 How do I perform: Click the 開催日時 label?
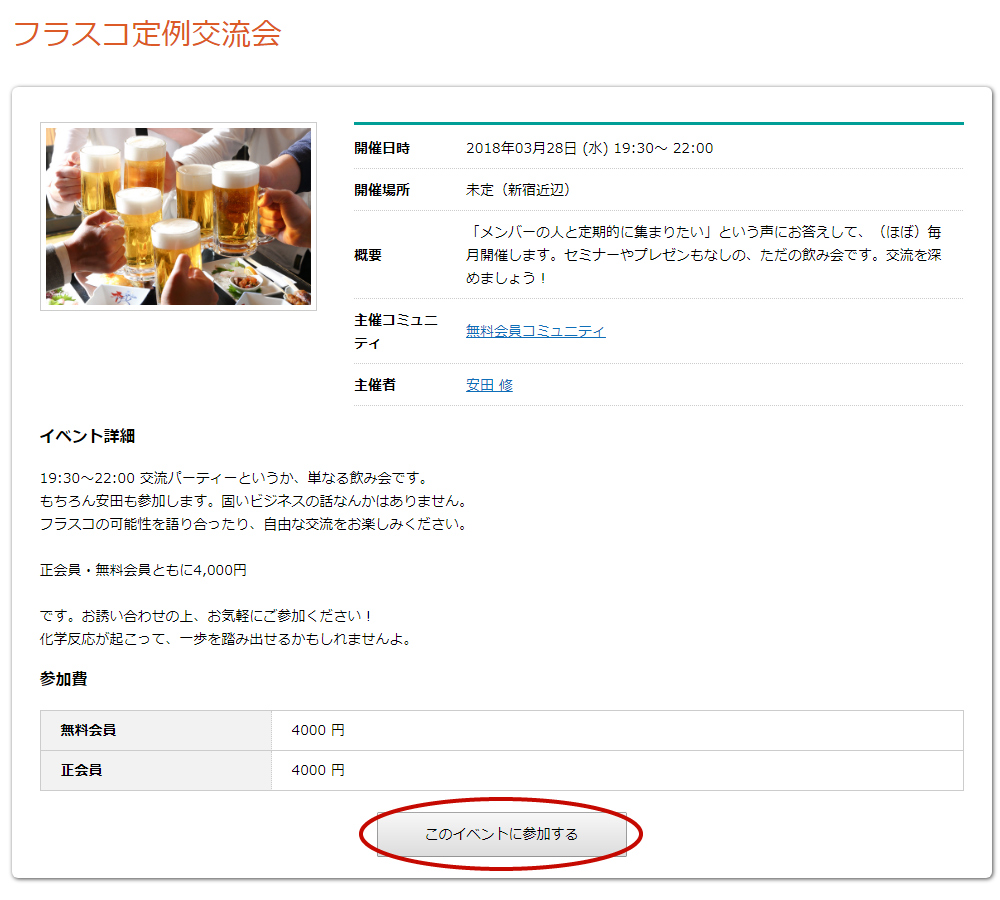click(x=382, y=148)
